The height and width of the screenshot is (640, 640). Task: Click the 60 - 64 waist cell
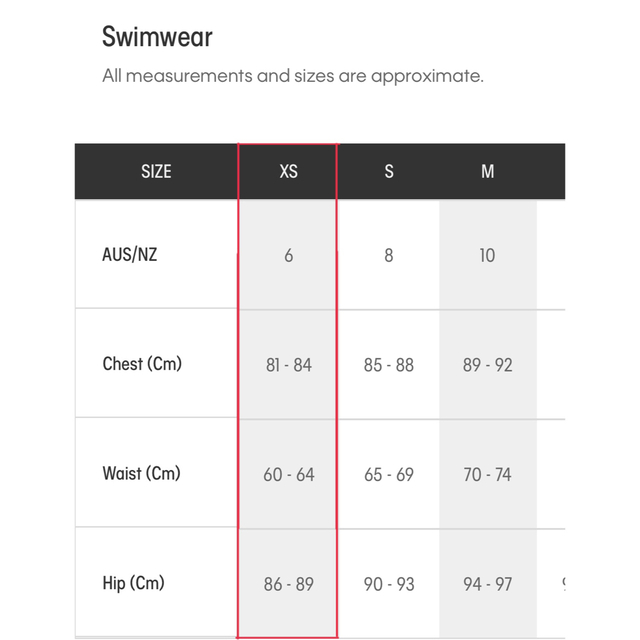(288, 474)
